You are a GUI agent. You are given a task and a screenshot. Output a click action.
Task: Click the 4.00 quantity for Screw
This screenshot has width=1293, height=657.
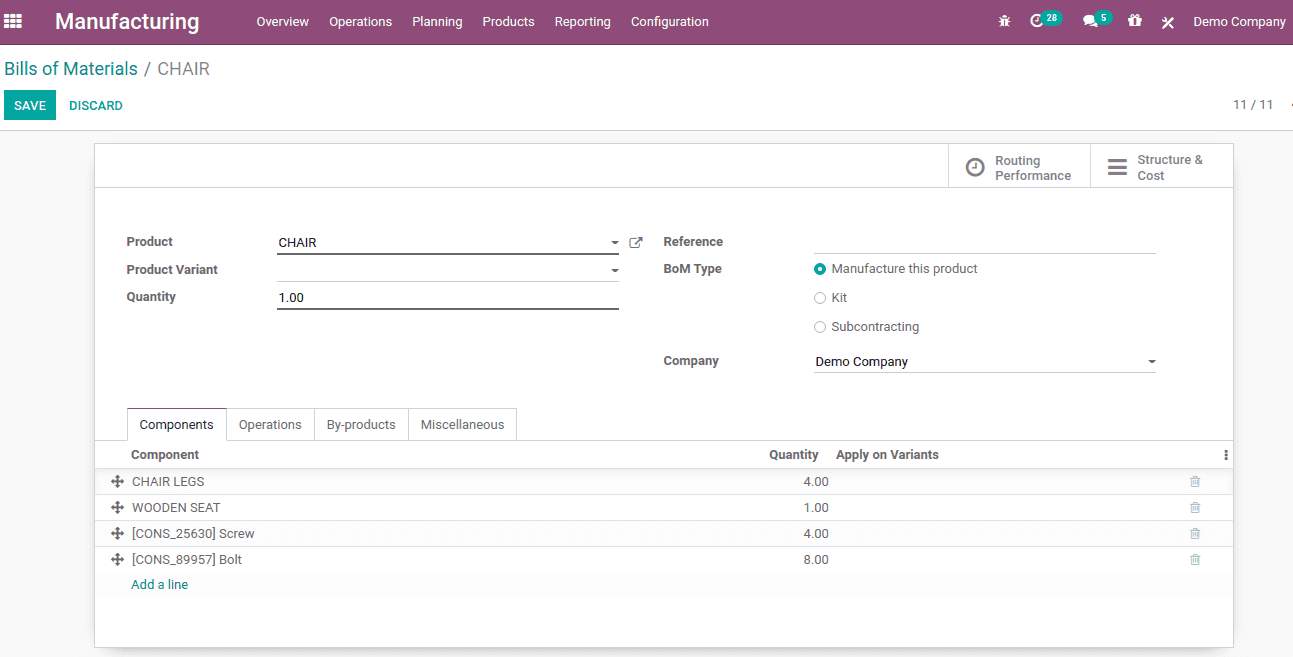[816, 534]
